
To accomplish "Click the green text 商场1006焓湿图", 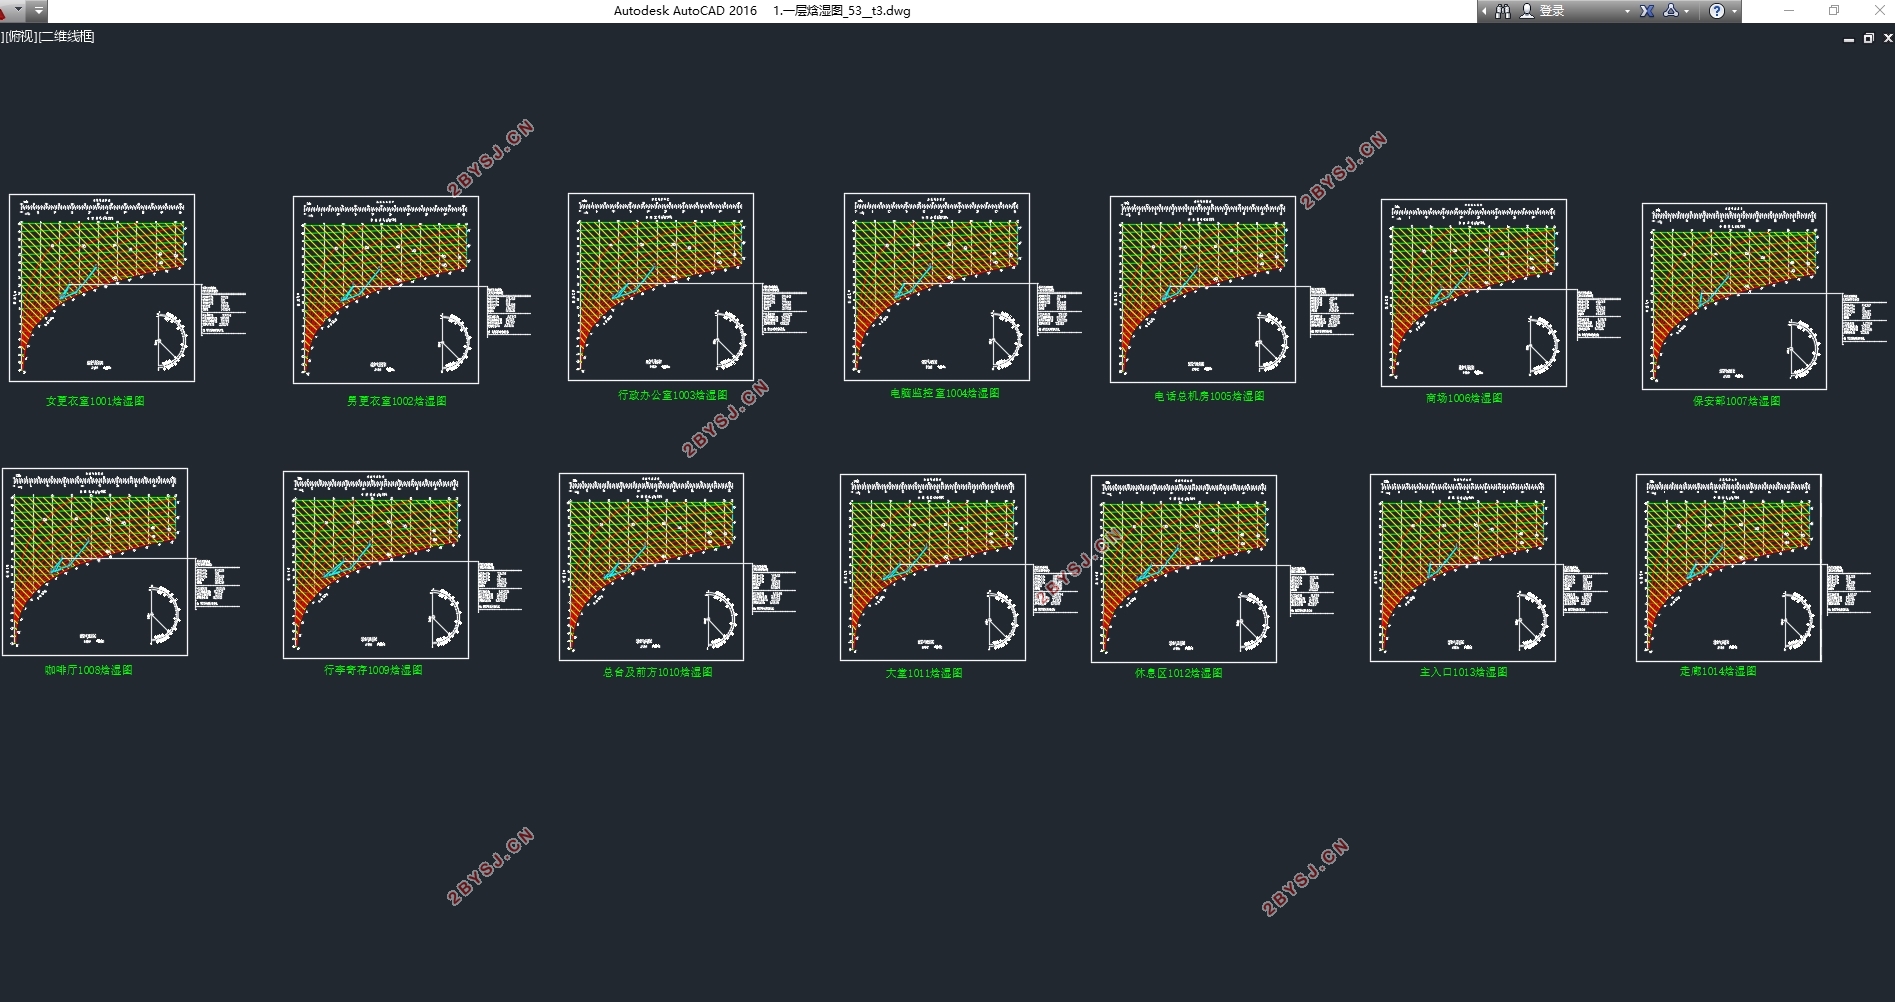I will point(1464,398).
